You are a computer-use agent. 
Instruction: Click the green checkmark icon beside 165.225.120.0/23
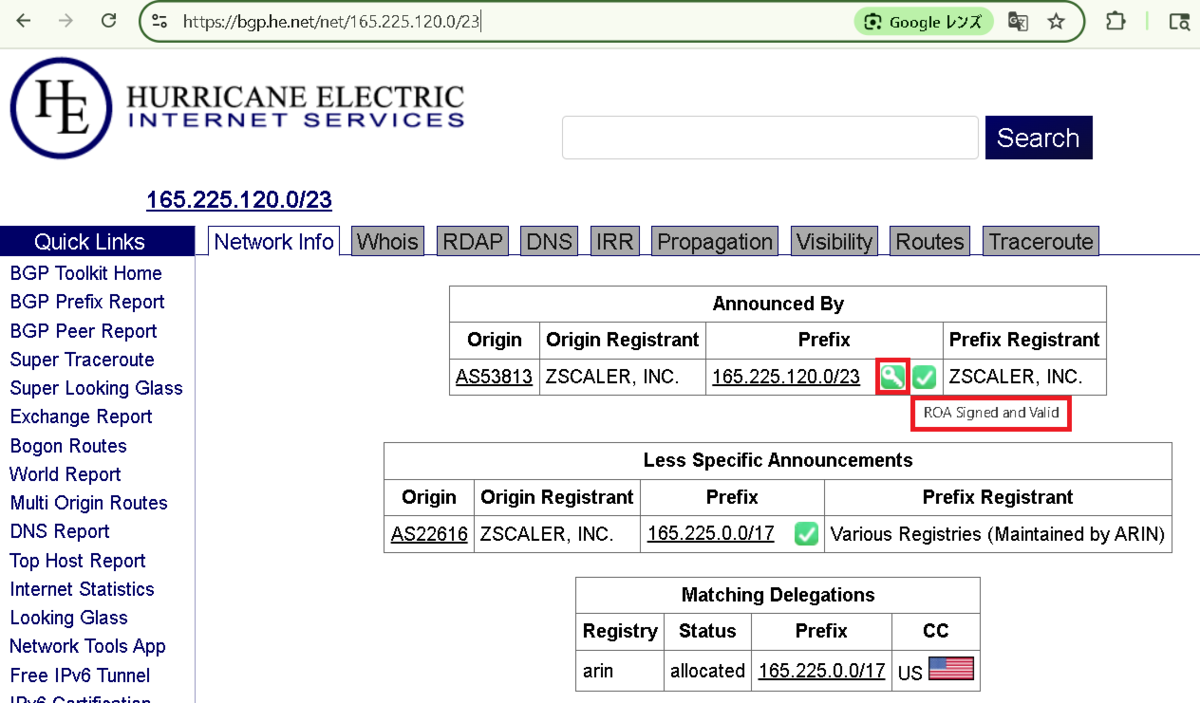coord(924,377)
